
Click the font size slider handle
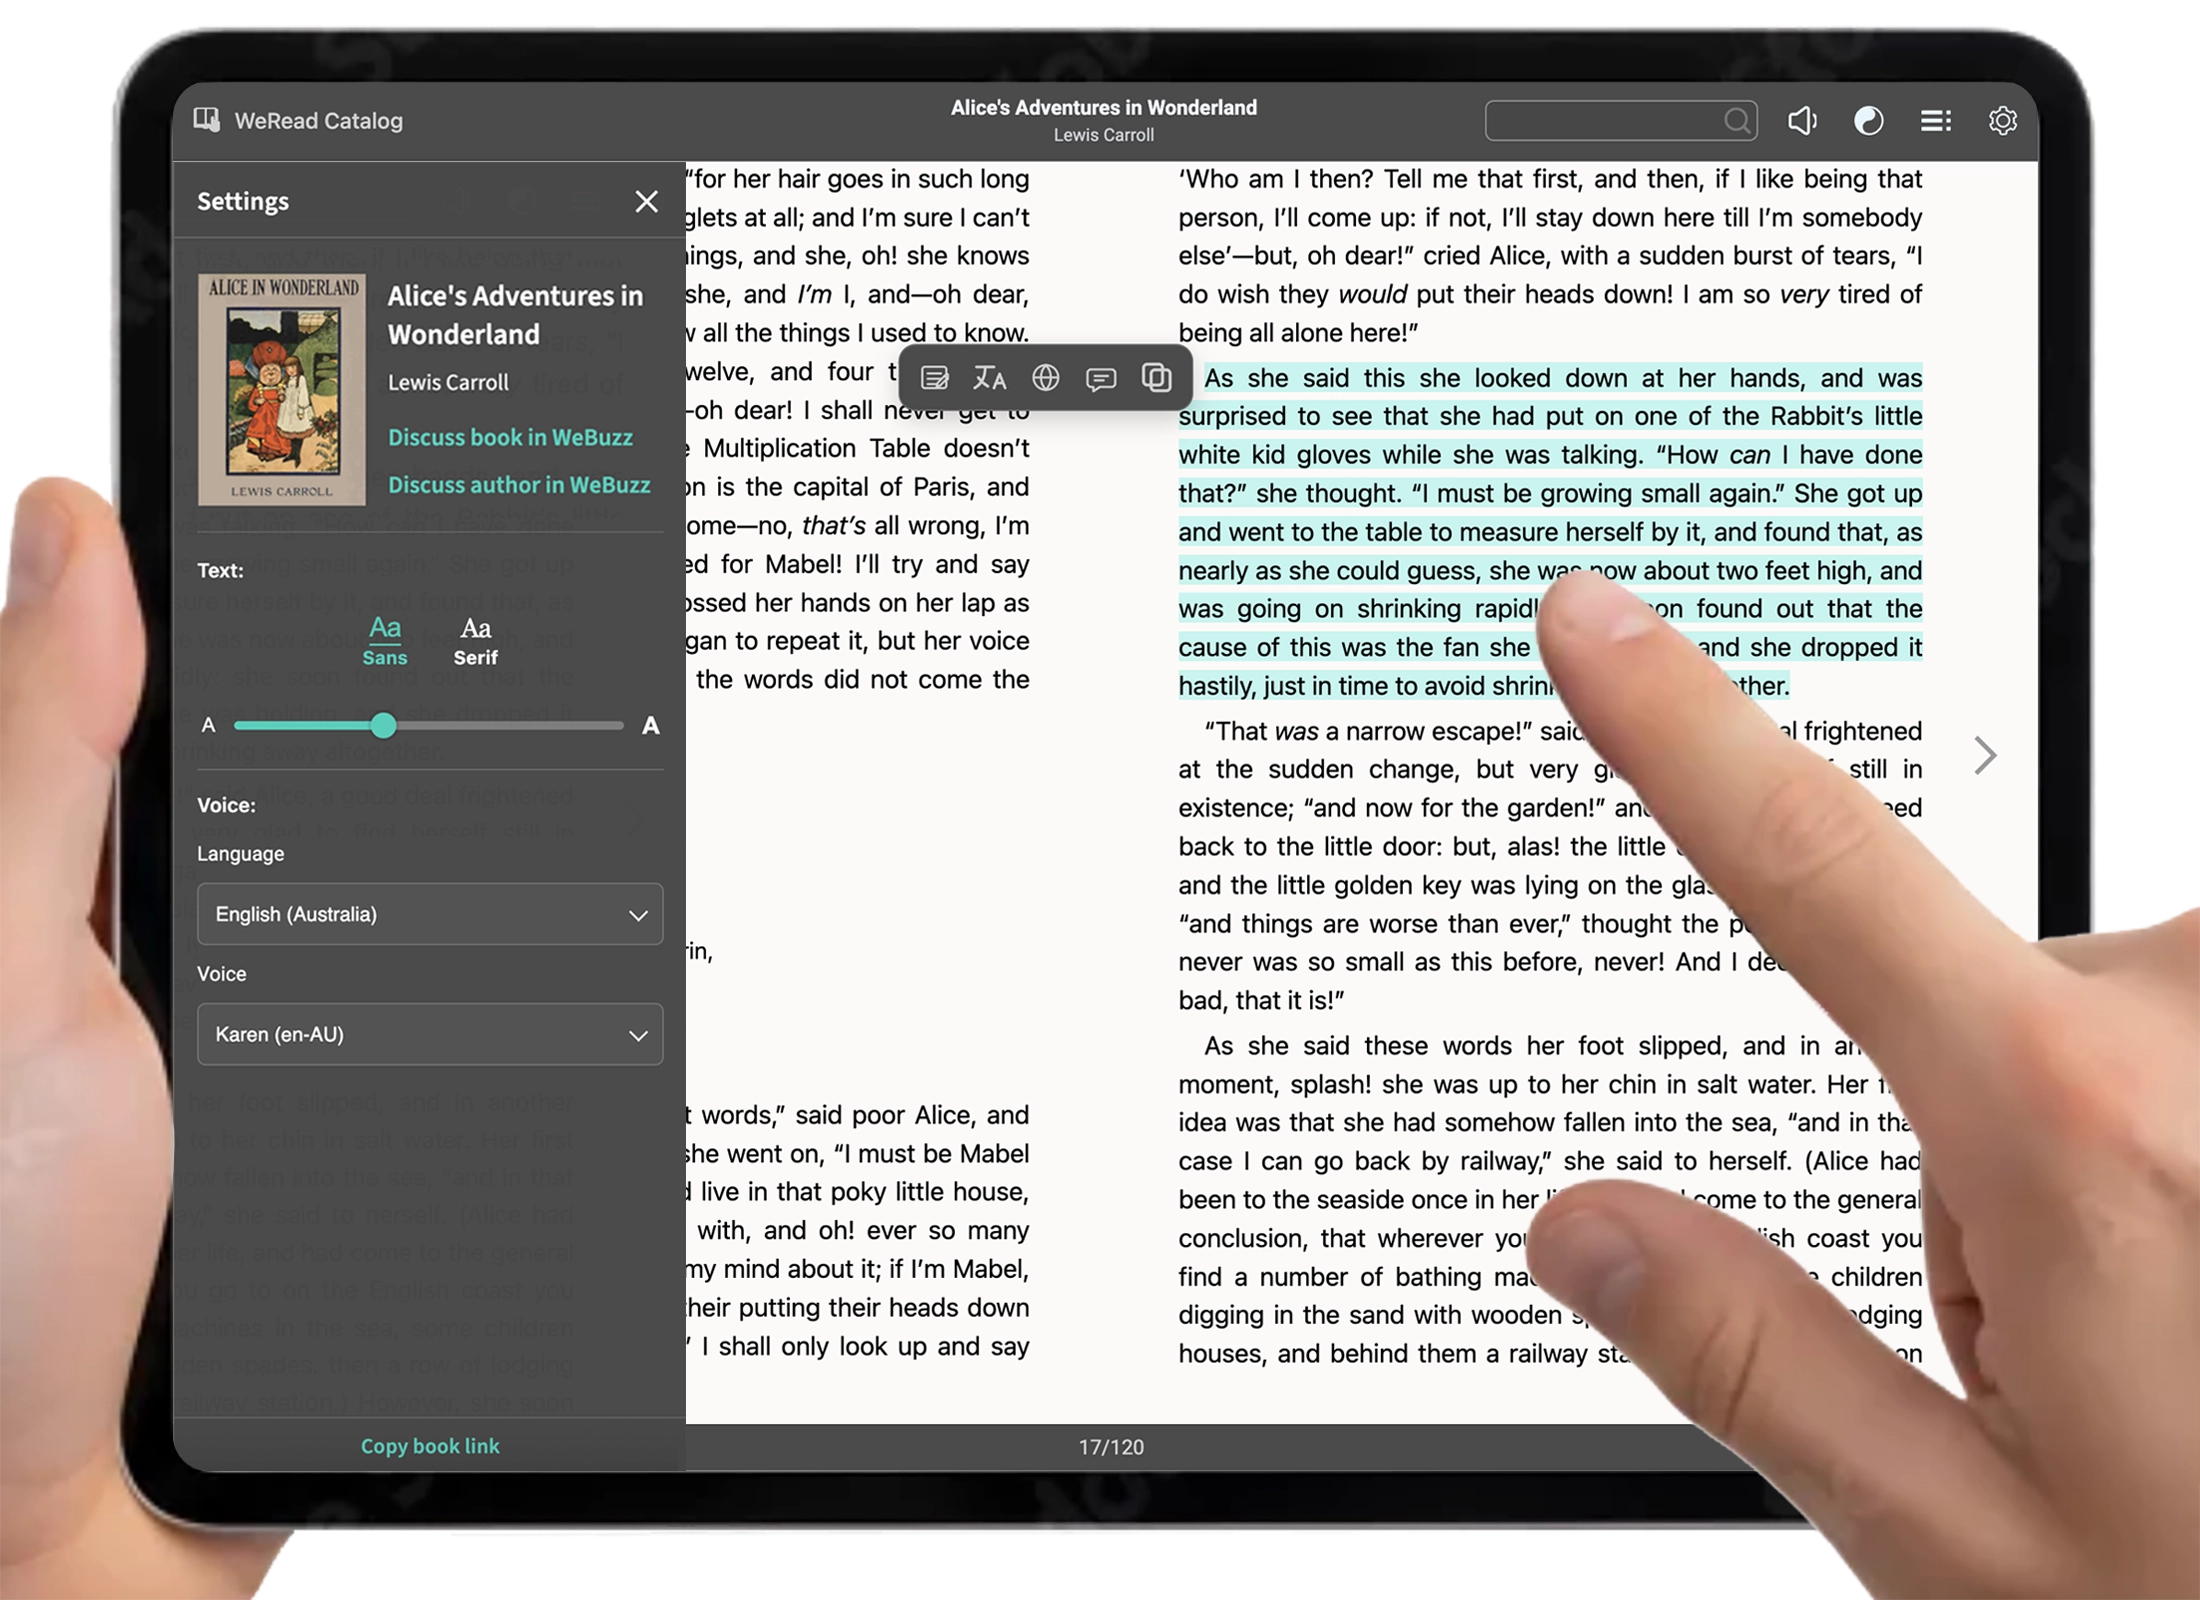(x=383, y=725)
